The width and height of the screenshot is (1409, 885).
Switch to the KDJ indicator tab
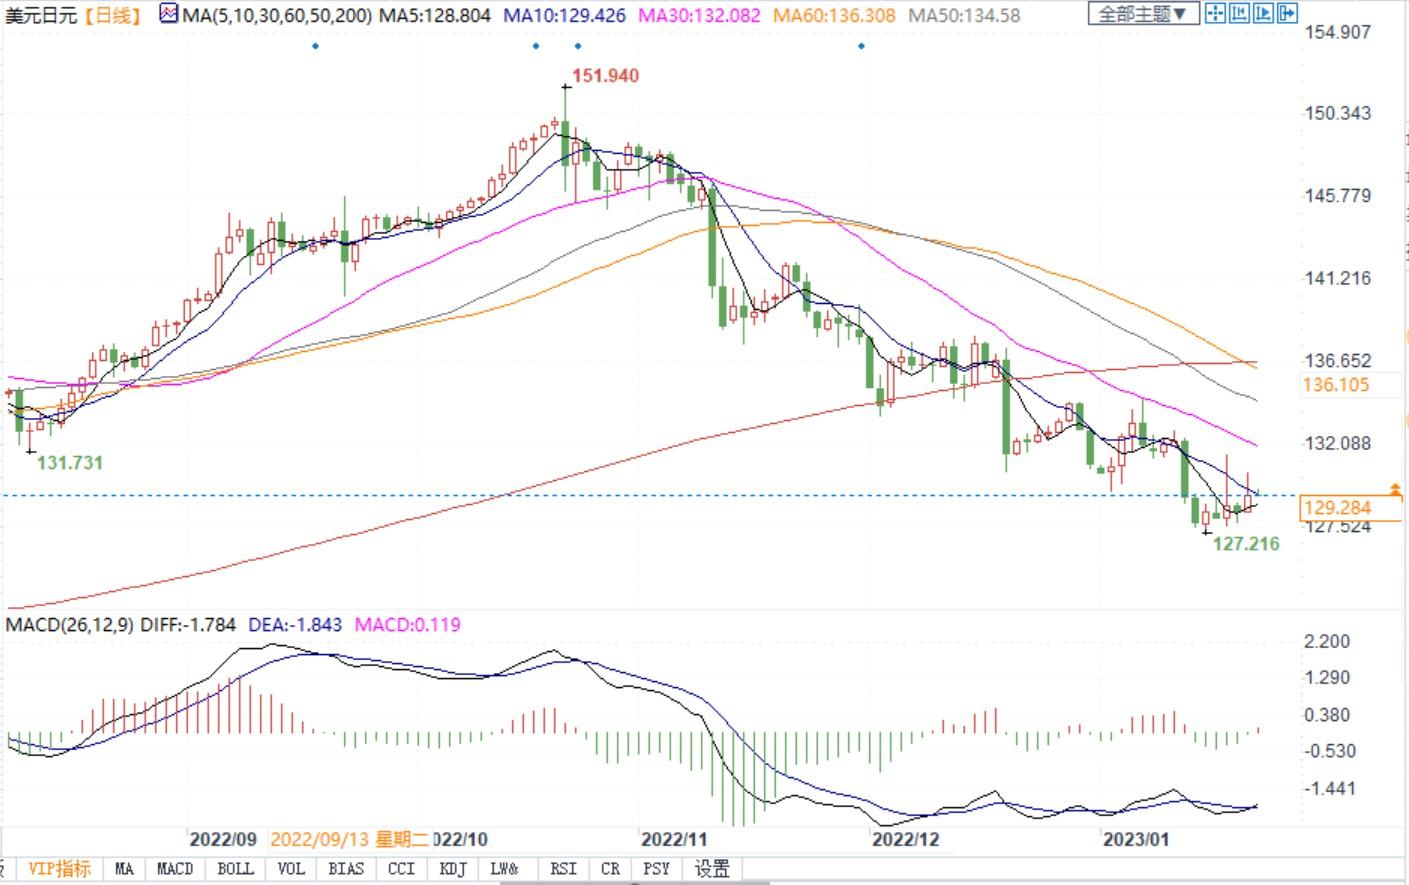tap(453, 869)
